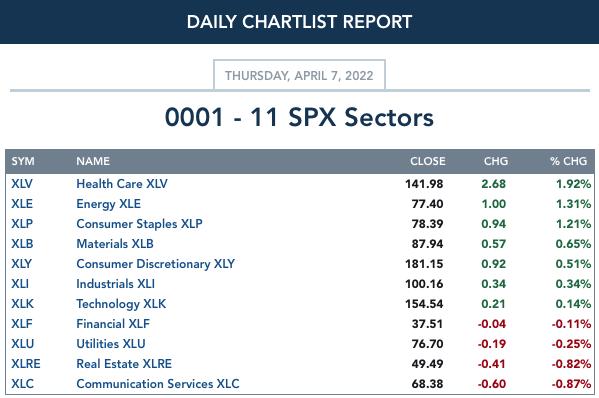Click Consumer Discretionary XLY name
The width and height of the screenshot is (599, 398).
(155, 264)
